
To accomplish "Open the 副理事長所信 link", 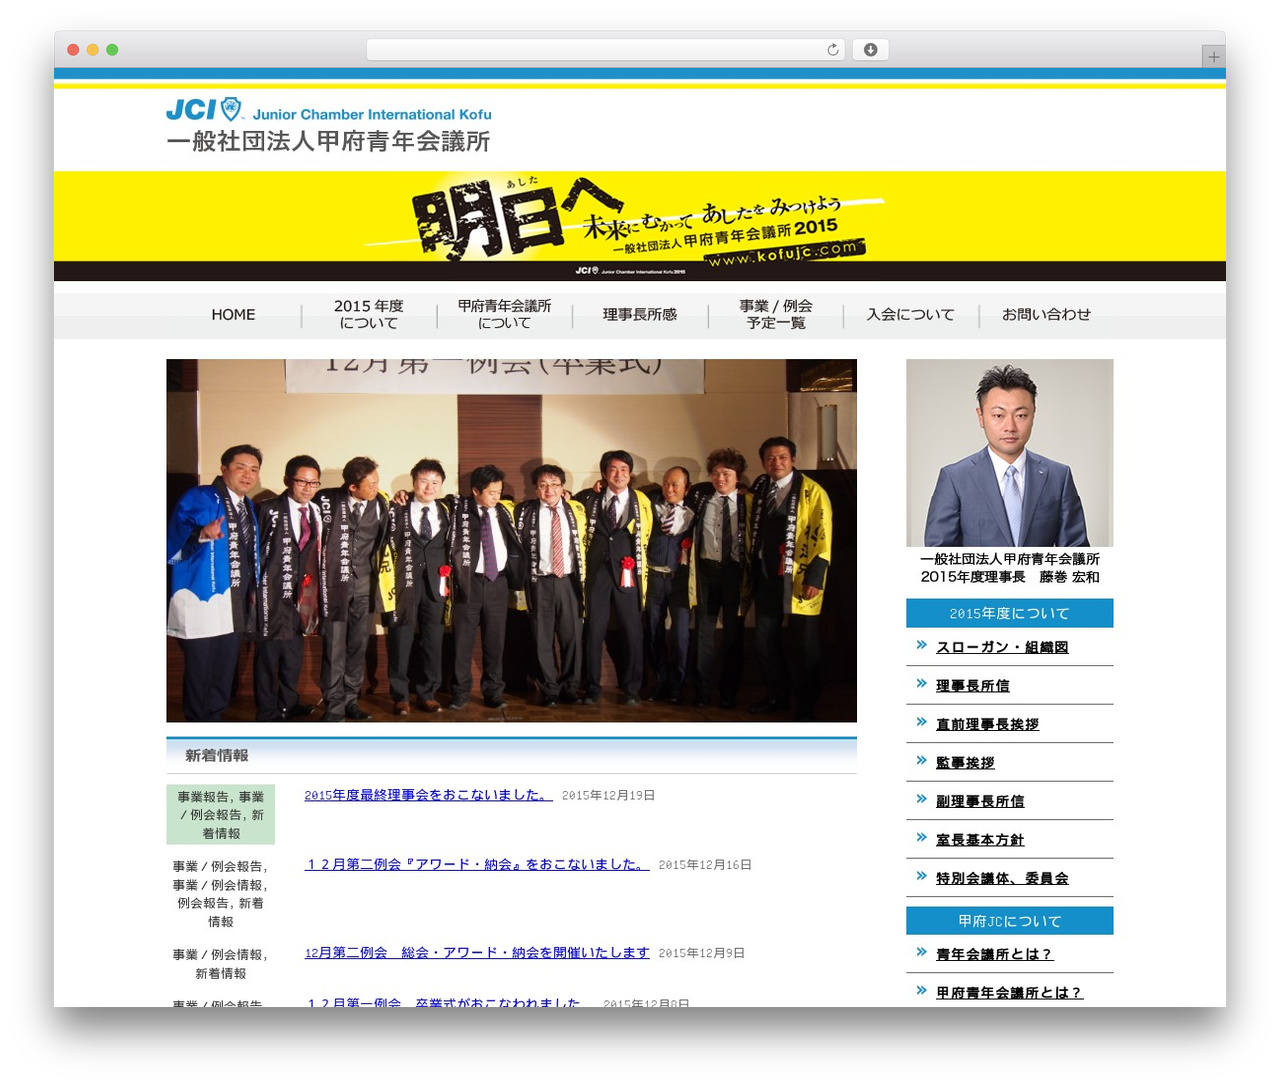I will pos(980,801).
